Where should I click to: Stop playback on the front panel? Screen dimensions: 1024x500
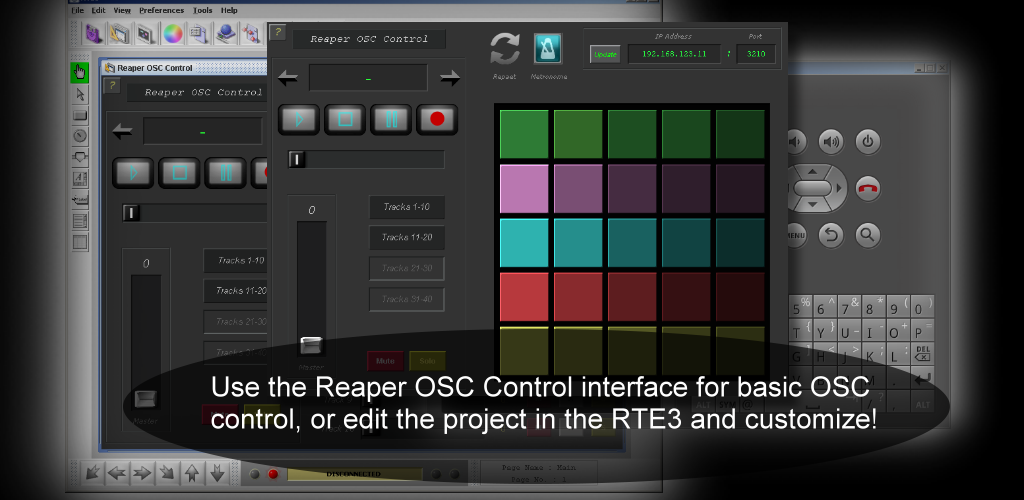click(x=345, y=119)
